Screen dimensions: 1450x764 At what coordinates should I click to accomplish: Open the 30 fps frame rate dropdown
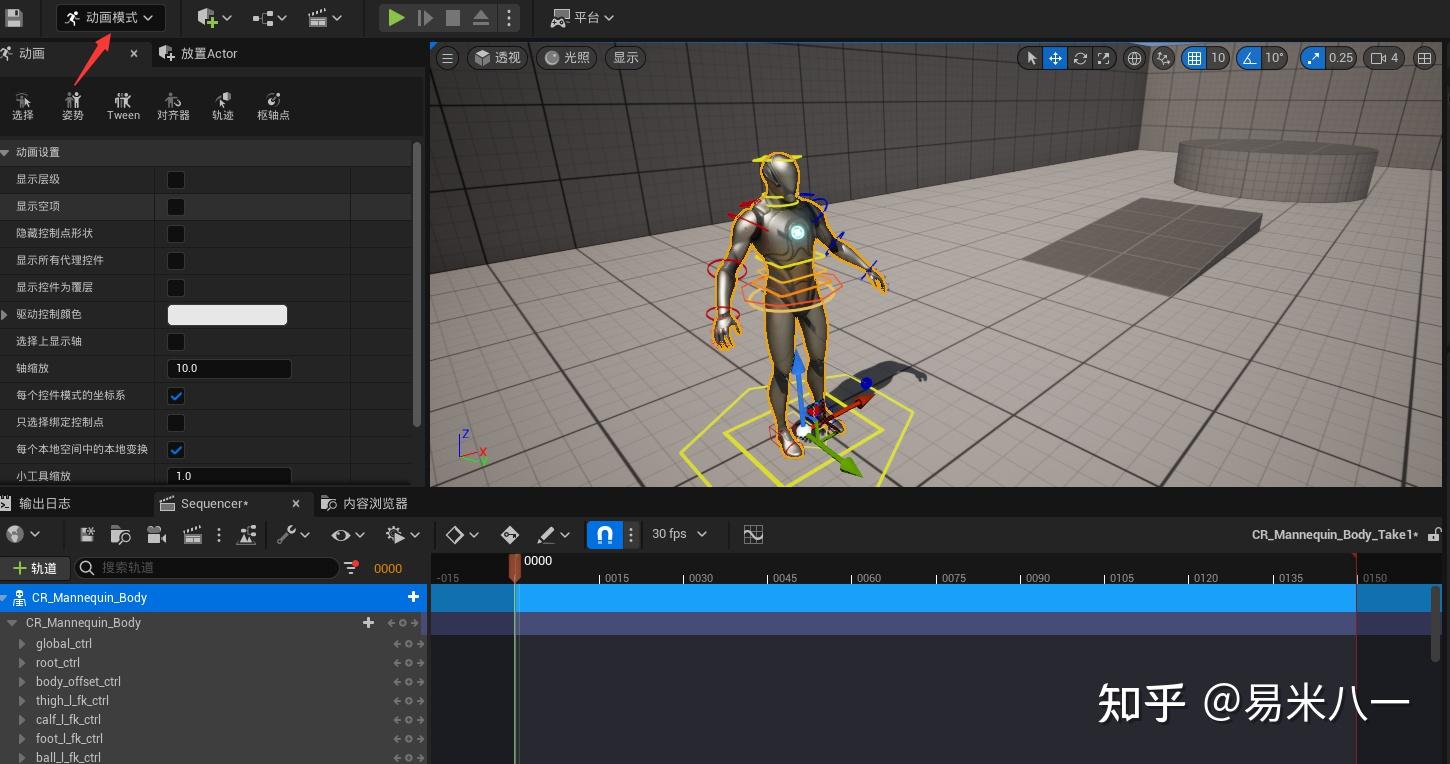679,534
